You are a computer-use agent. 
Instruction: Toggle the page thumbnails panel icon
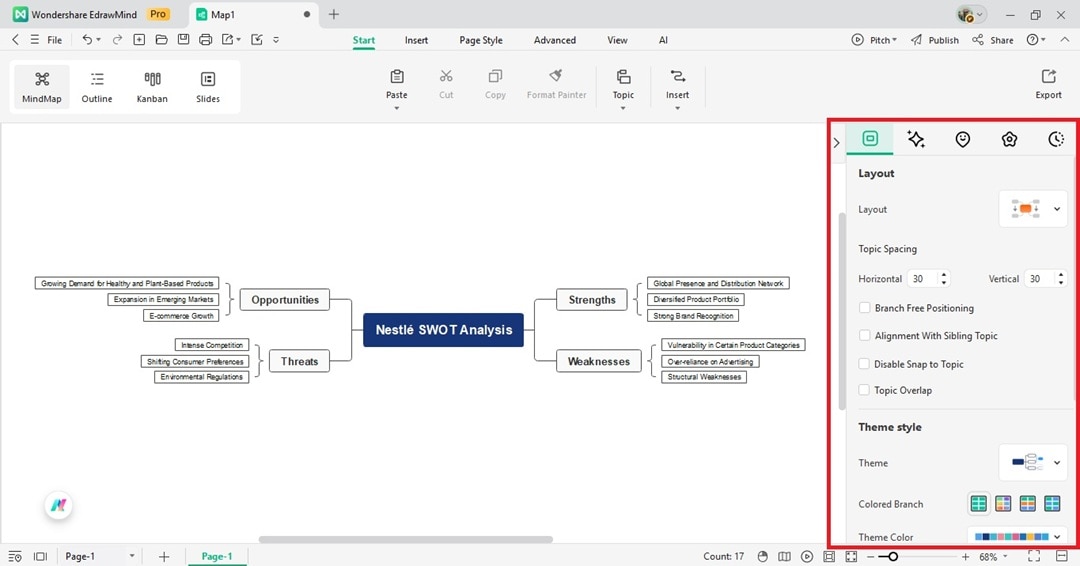[x=40, y=556]
